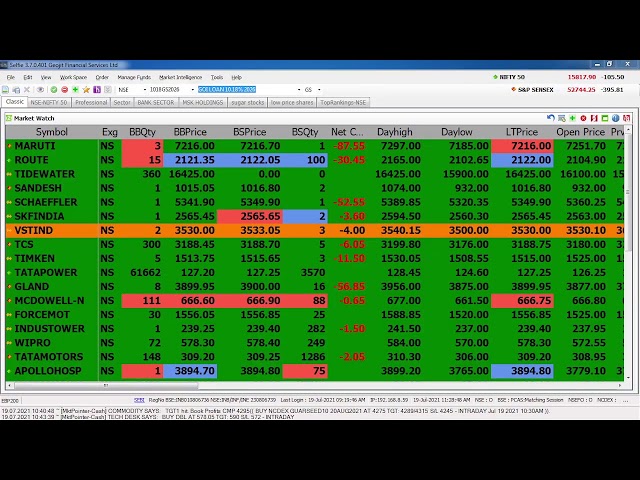Viewport: 640px width, 480px height.
Task: Switch to the BANK SECTOR tab
Action: point(156,102)
